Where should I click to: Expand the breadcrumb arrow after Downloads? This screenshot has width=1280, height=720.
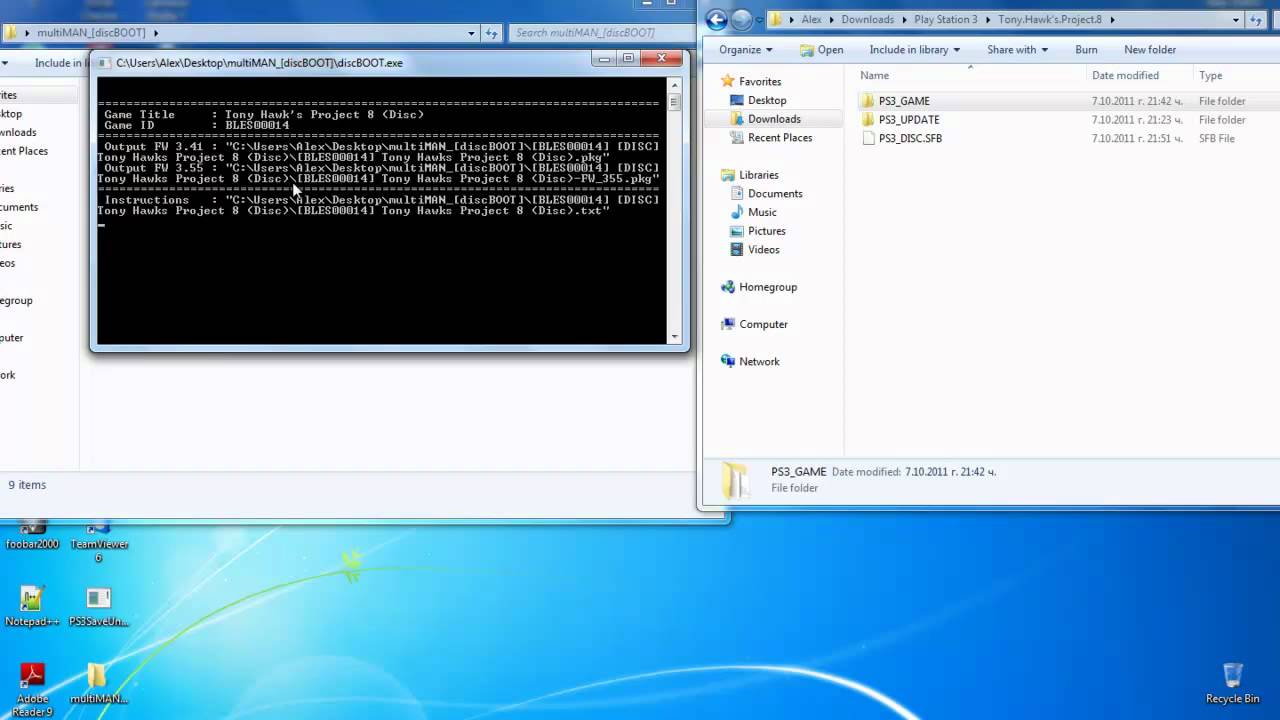click(904, 20)
